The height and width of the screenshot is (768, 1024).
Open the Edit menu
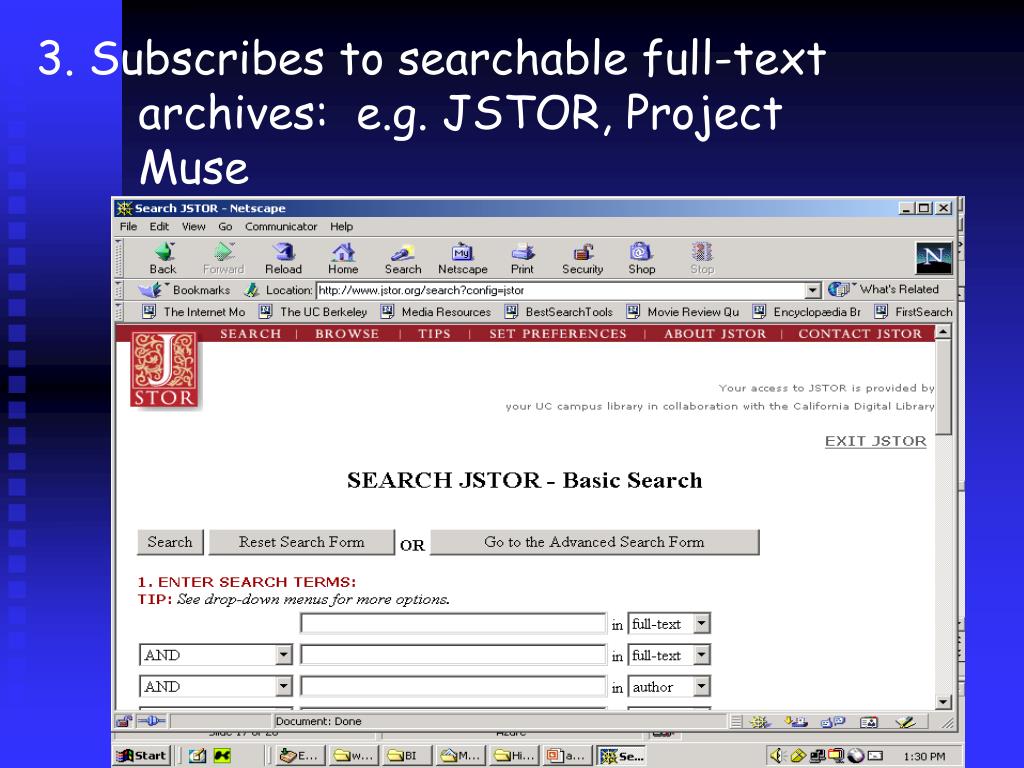159,227
